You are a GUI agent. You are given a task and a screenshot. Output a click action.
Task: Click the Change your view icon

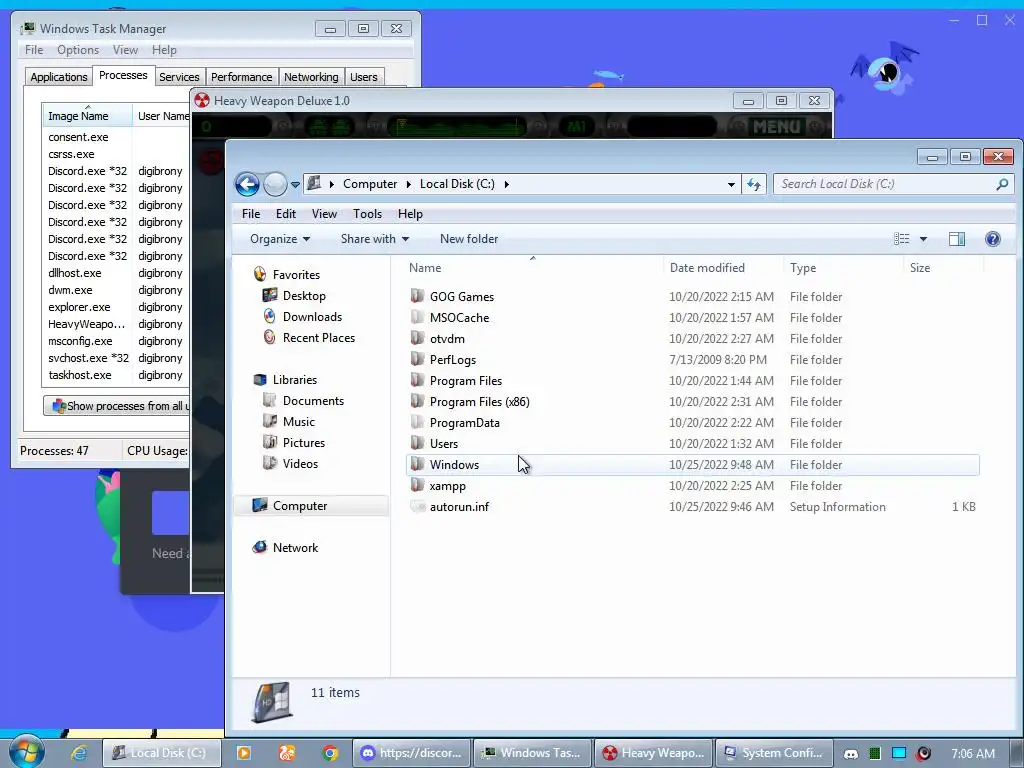pos(901,239)
